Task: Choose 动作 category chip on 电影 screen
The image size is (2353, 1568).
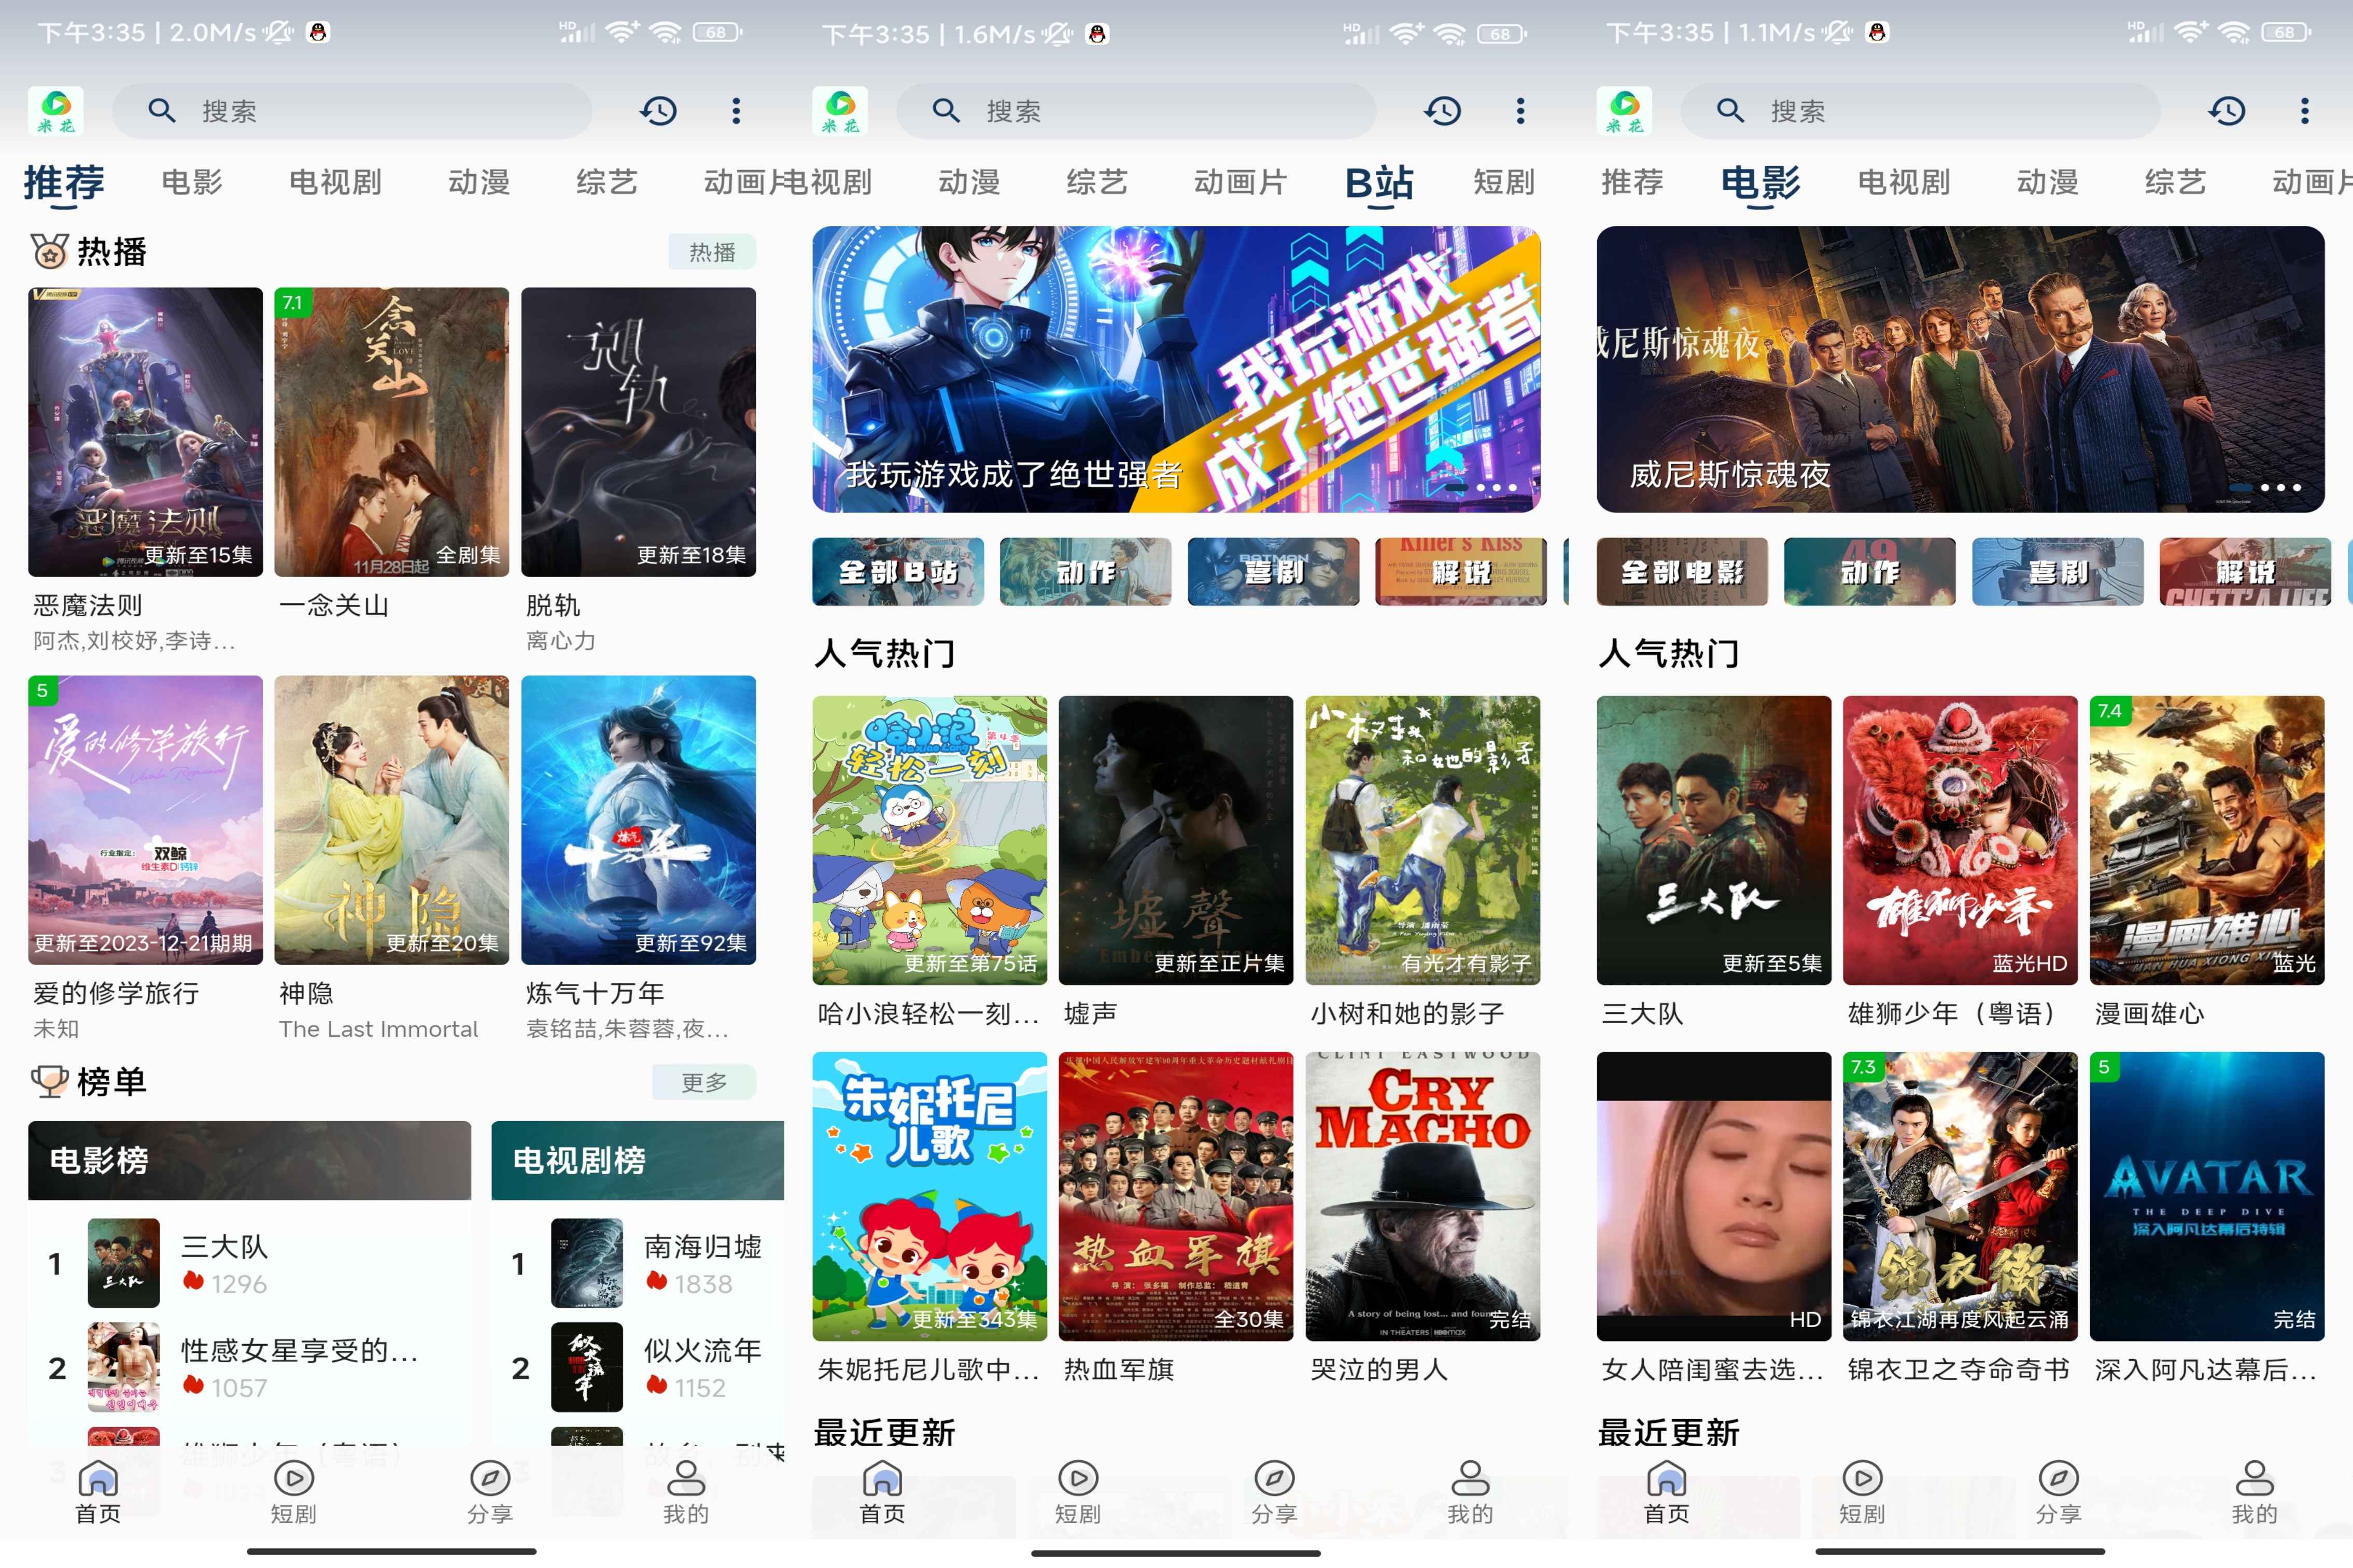Action: coord(1870,572)
